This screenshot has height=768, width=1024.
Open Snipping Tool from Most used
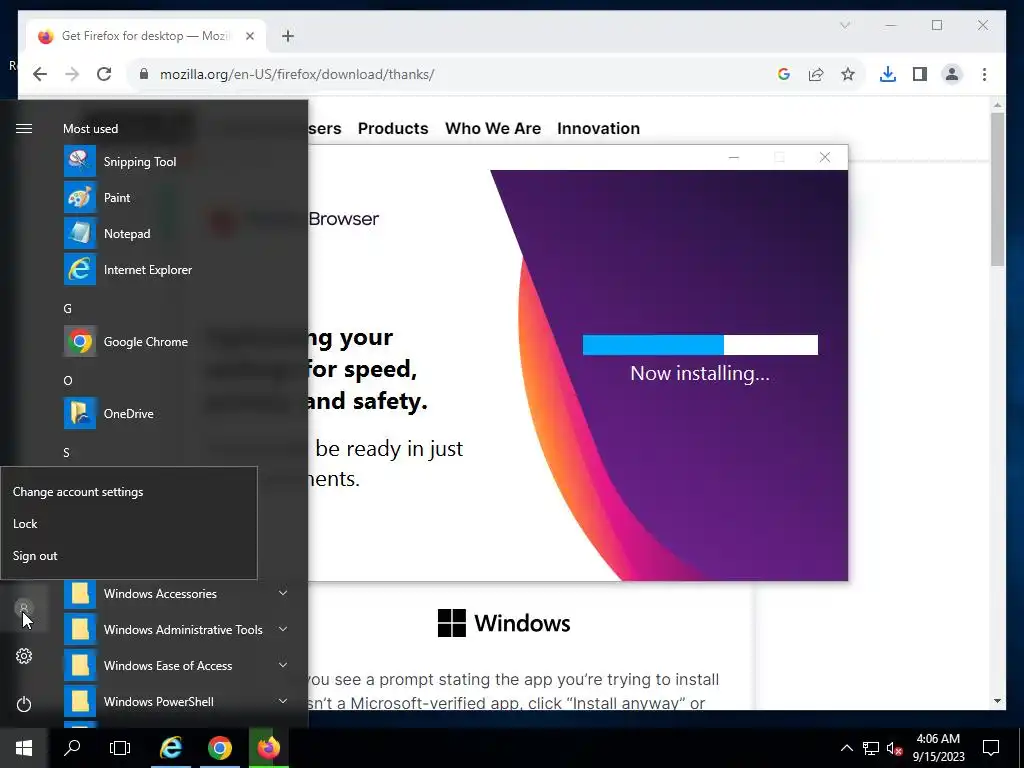tap(176, 161)
